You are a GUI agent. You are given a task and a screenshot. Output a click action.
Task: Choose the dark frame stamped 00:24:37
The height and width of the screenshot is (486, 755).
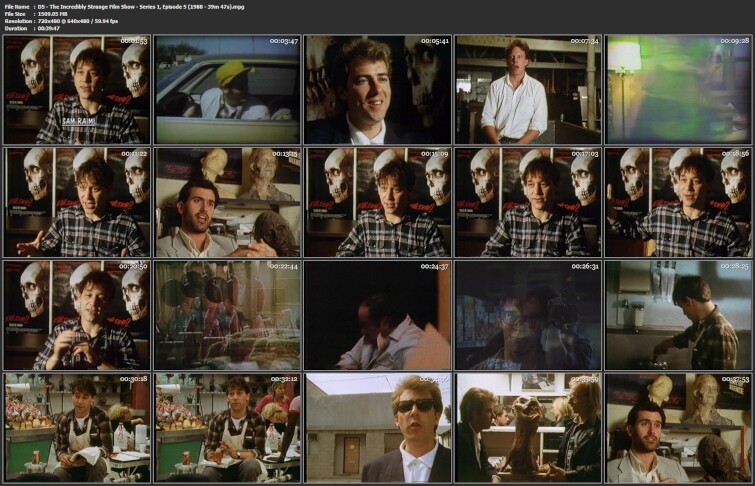[378, 315]
